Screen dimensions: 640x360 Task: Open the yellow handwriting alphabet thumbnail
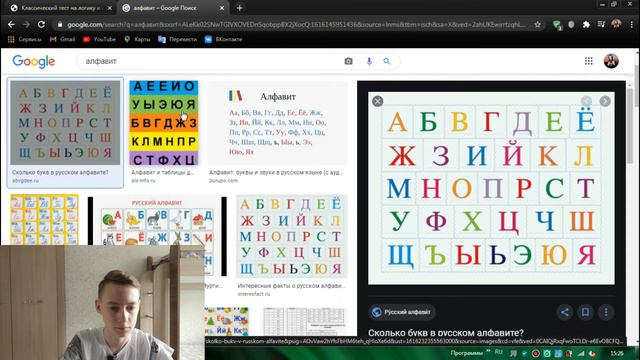click(44, 220)
